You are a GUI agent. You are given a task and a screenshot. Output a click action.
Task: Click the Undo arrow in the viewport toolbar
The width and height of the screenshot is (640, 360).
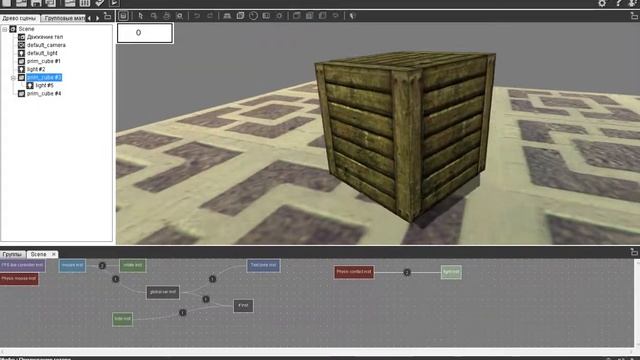pyautogui.click(x=197, y=16)
